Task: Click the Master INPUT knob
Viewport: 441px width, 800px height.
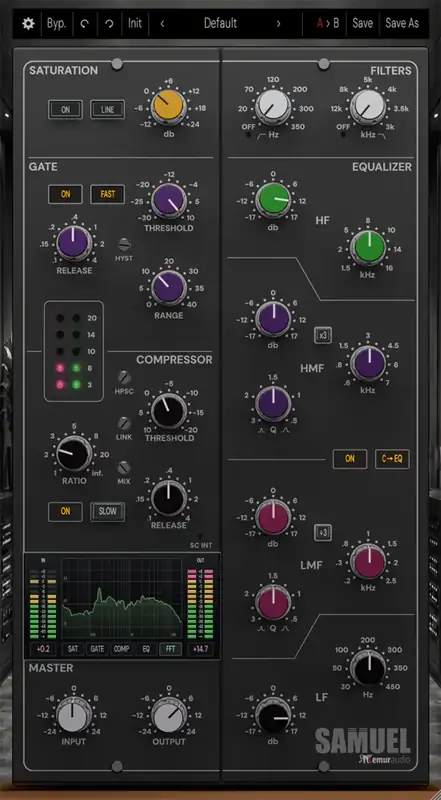Action: pos(74,714)
